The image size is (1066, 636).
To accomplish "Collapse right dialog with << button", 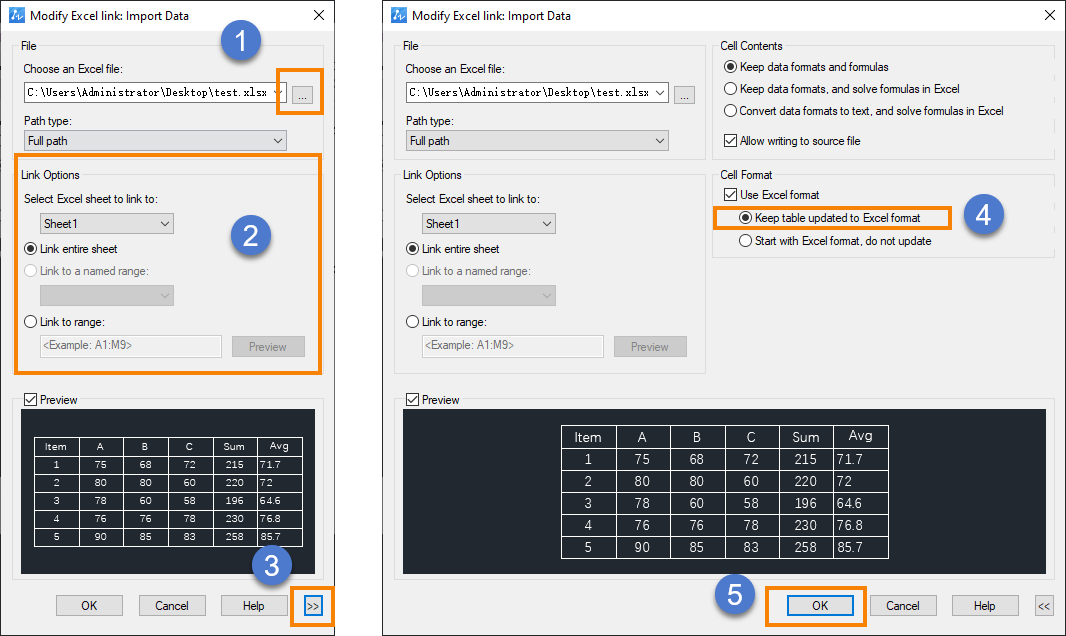I will pos(1044,605).
